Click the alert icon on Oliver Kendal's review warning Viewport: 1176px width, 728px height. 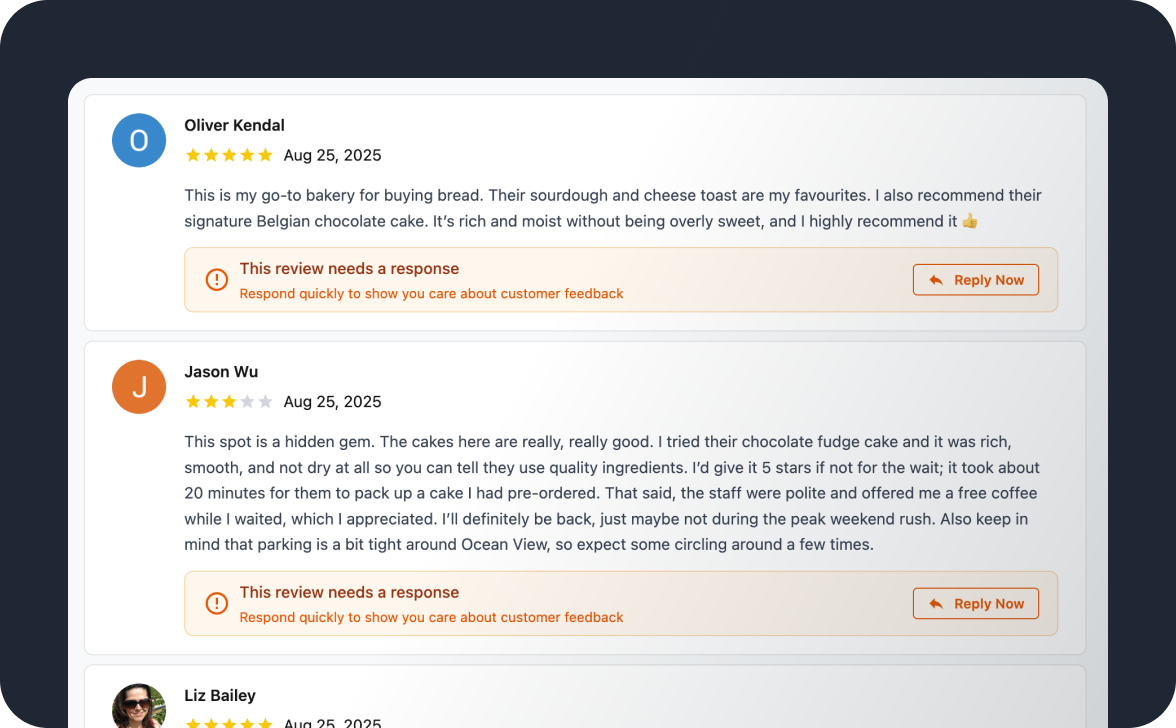point(217,280)
